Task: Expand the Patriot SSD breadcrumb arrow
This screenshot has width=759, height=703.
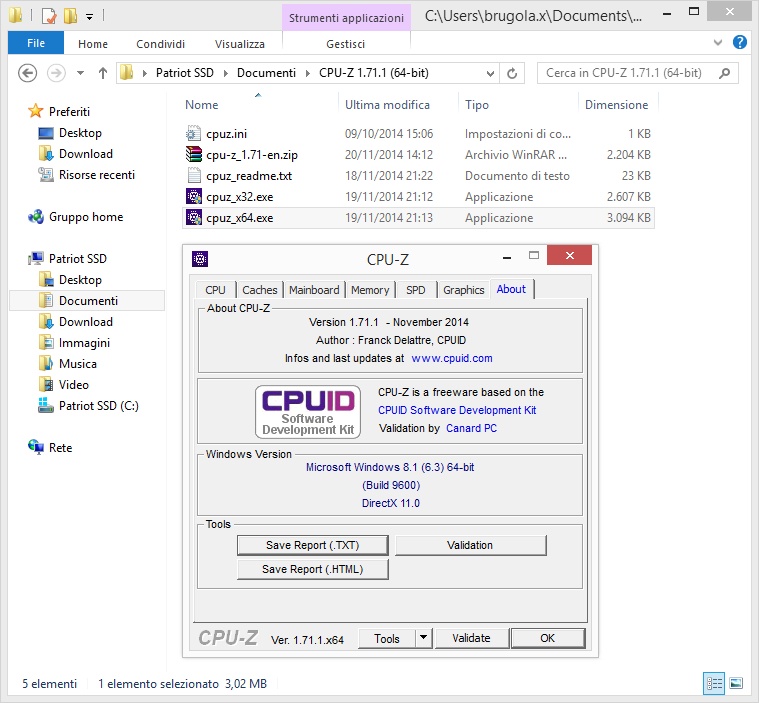Action: point(226,73)
